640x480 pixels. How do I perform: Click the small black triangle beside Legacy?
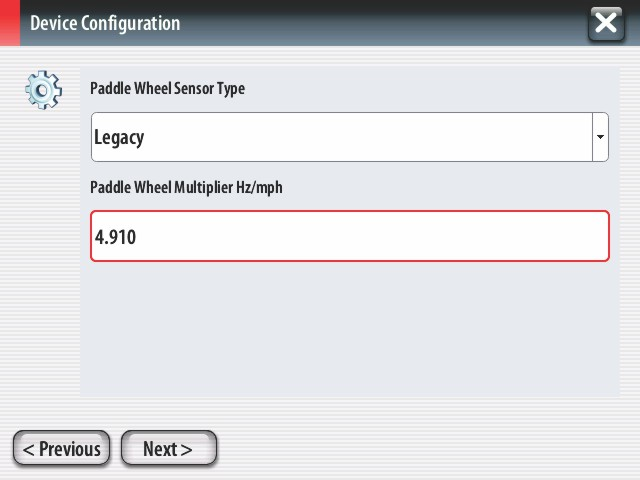[x=600, y=137]
